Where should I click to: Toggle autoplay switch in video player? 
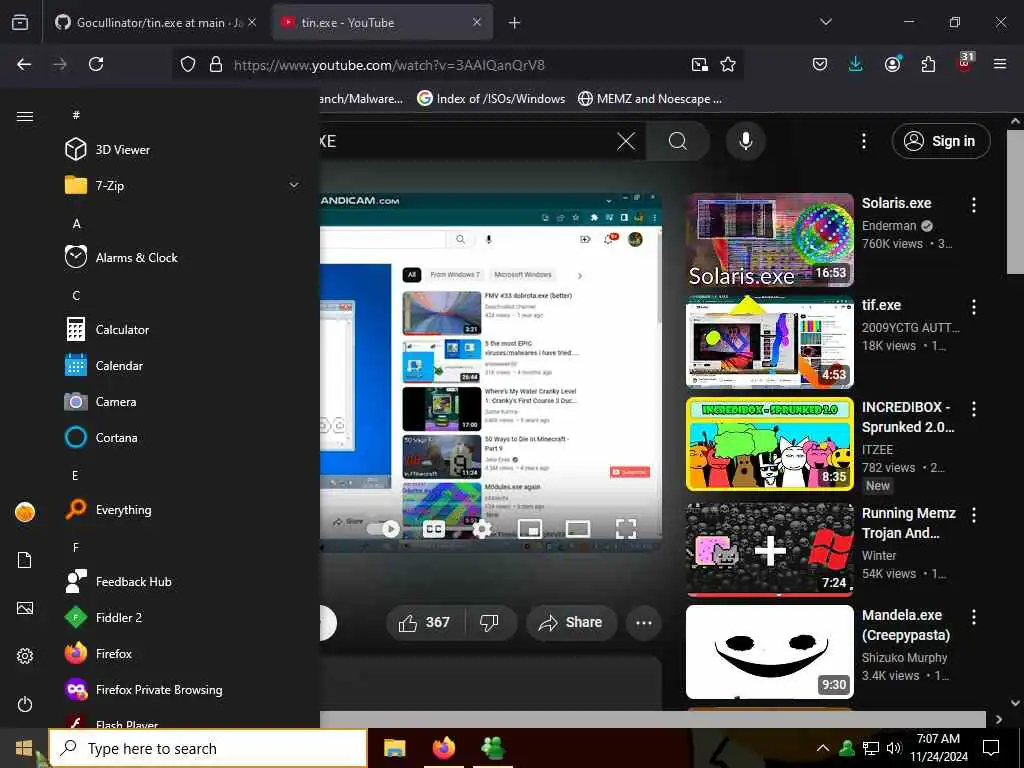coord(383,528)
